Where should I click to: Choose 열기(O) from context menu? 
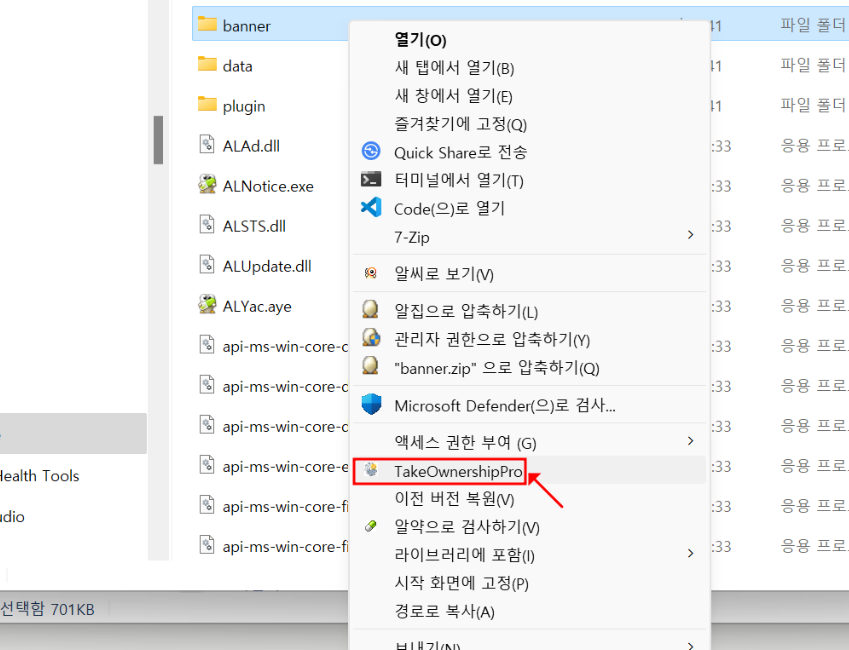click(530, 40)
